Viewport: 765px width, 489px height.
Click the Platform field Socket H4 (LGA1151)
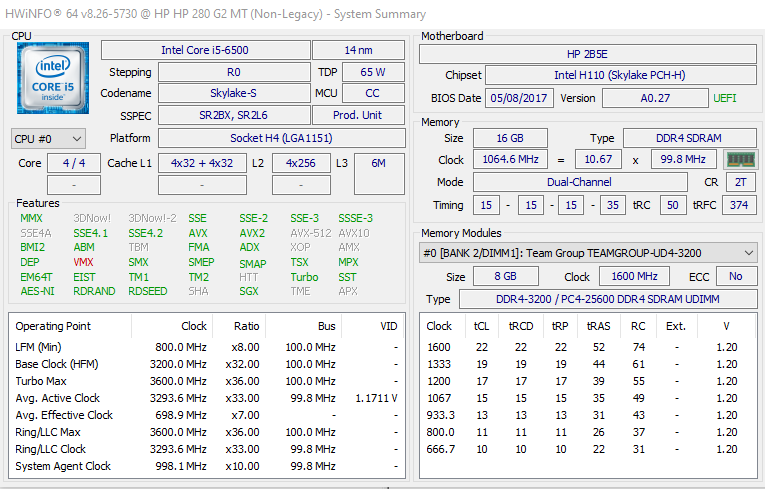[282, 138]
